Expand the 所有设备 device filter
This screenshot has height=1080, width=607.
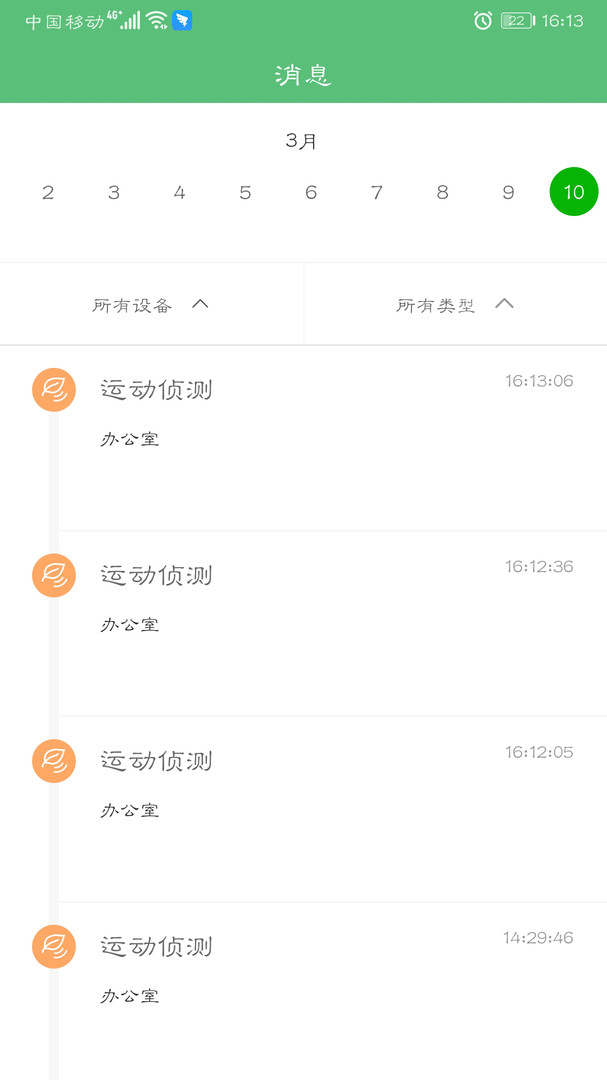coord(151,305)
